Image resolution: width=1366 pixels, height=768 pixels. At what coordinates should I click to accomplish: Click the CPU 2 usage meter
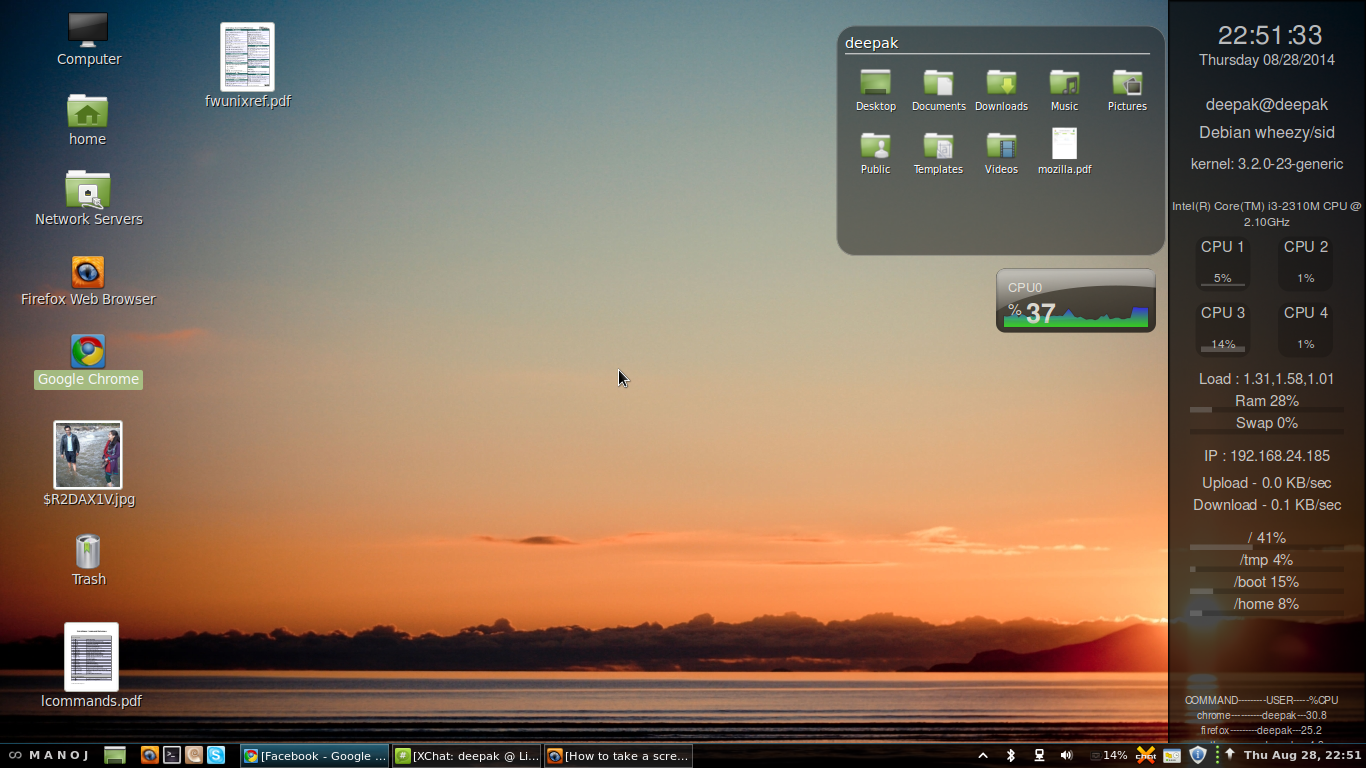point(1306,263)
